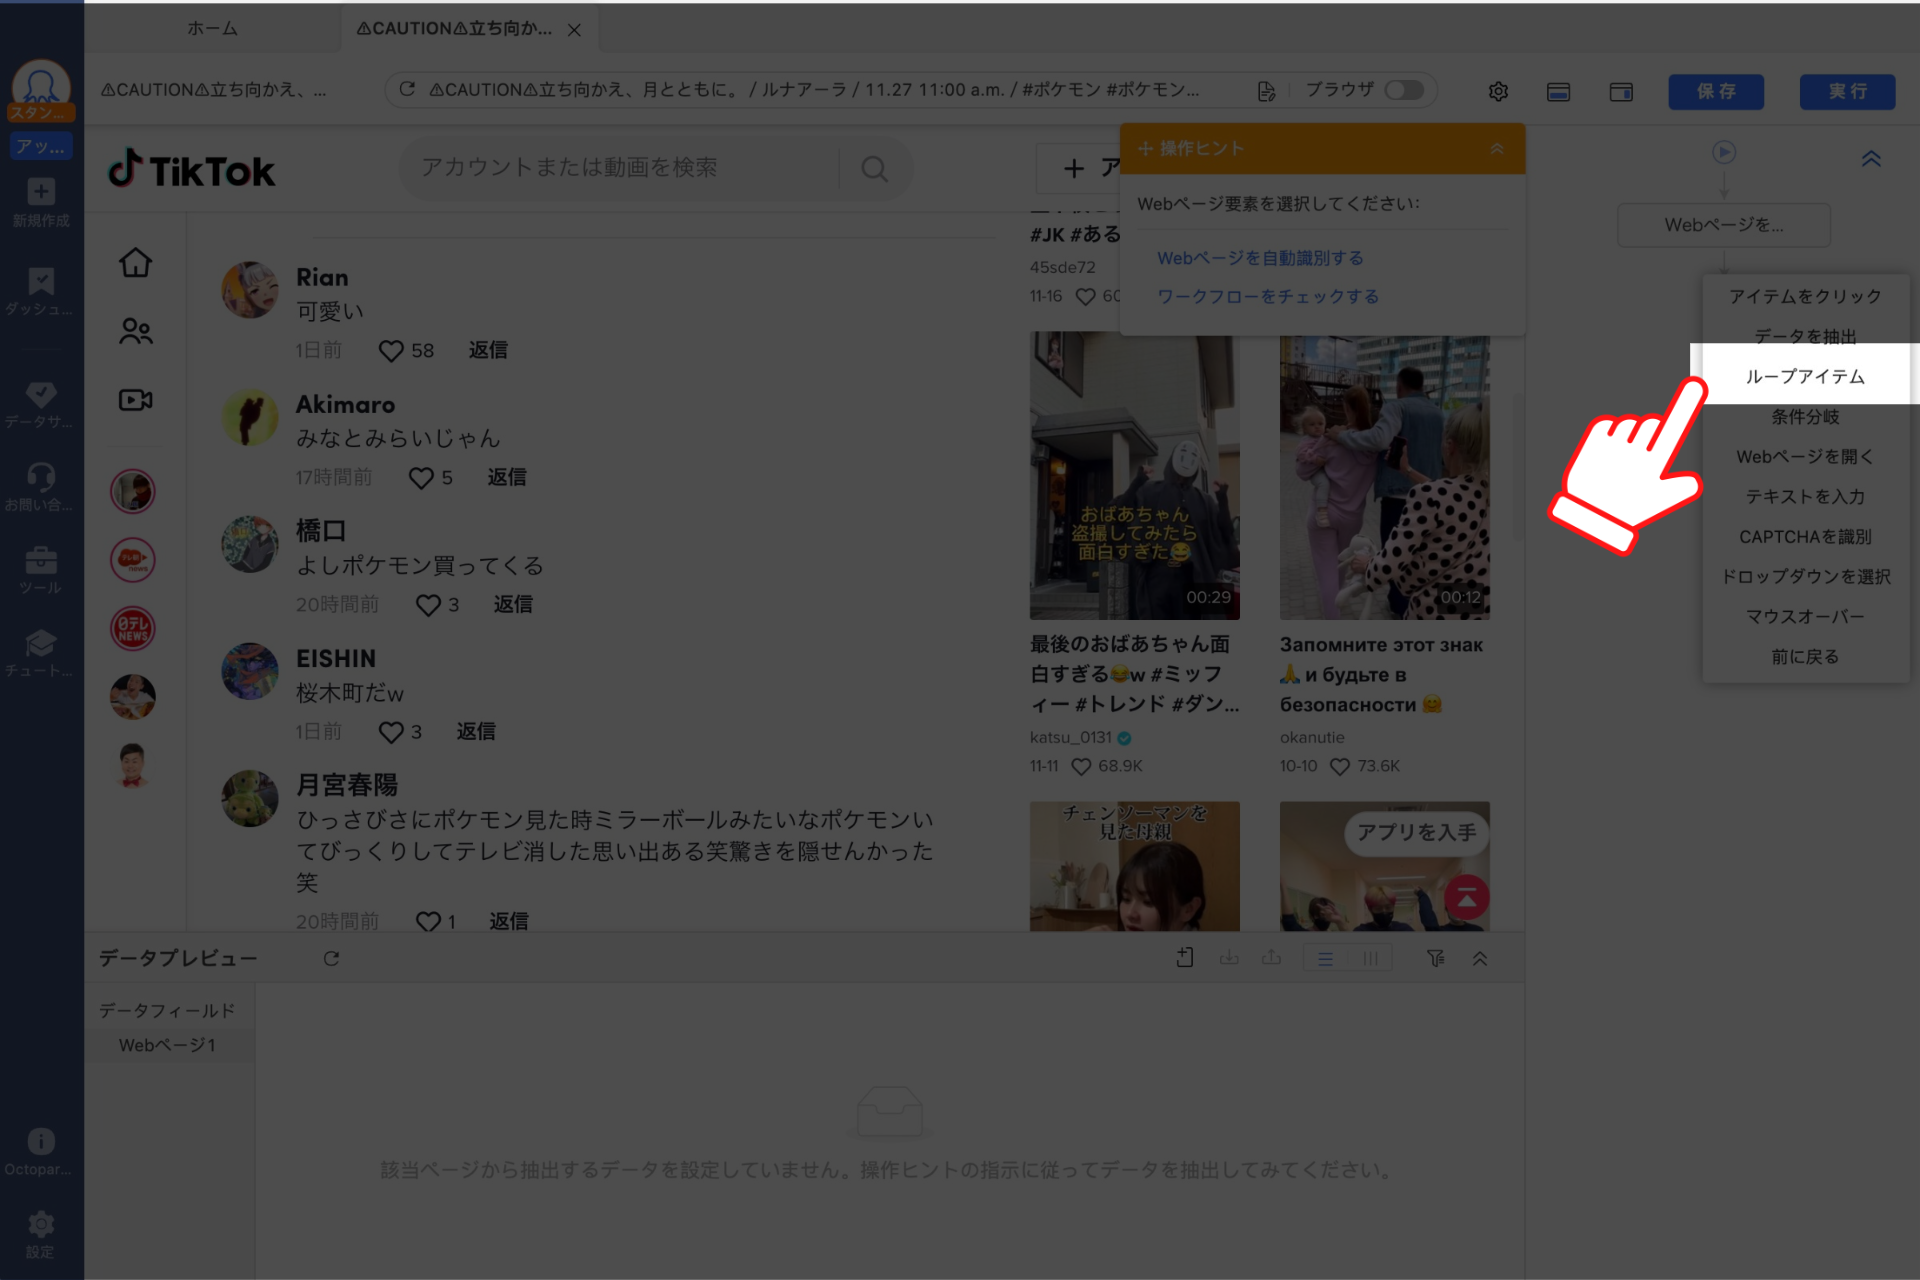
Task: Open okanutie video thumbnail
Action: coord(1384,477)
